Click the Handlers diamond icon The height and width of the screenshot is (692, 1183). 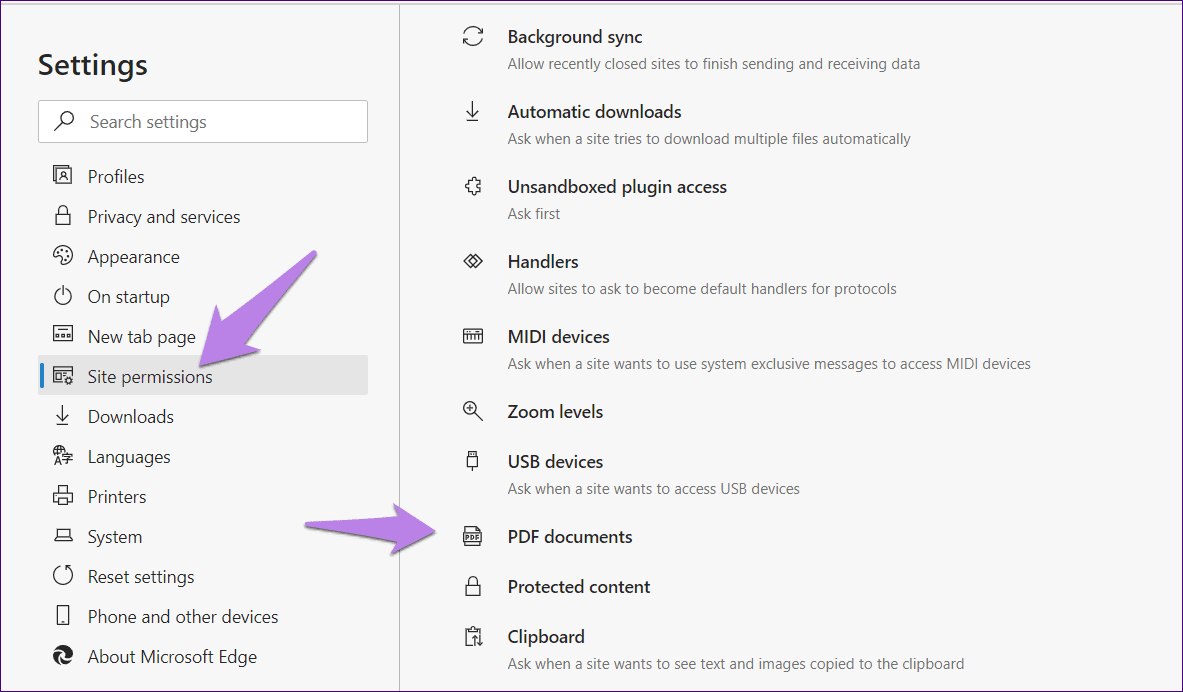472,261
